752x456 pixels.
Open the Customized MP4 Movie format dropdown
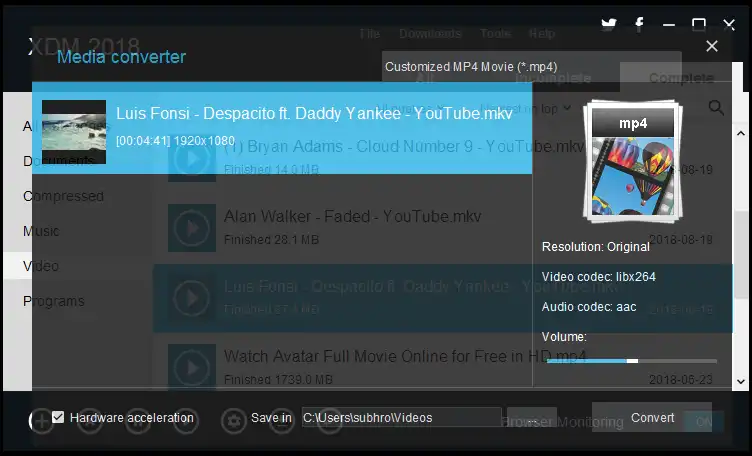click(531, 67)
